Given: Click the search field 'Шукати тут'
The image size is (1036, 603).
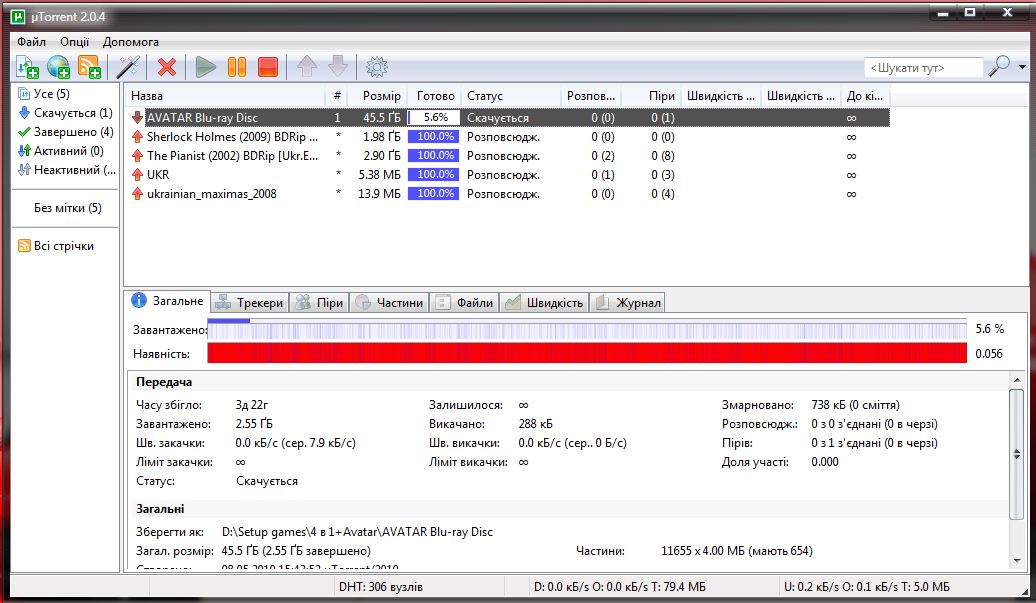Looking at the screenshot, I should 924,67.
